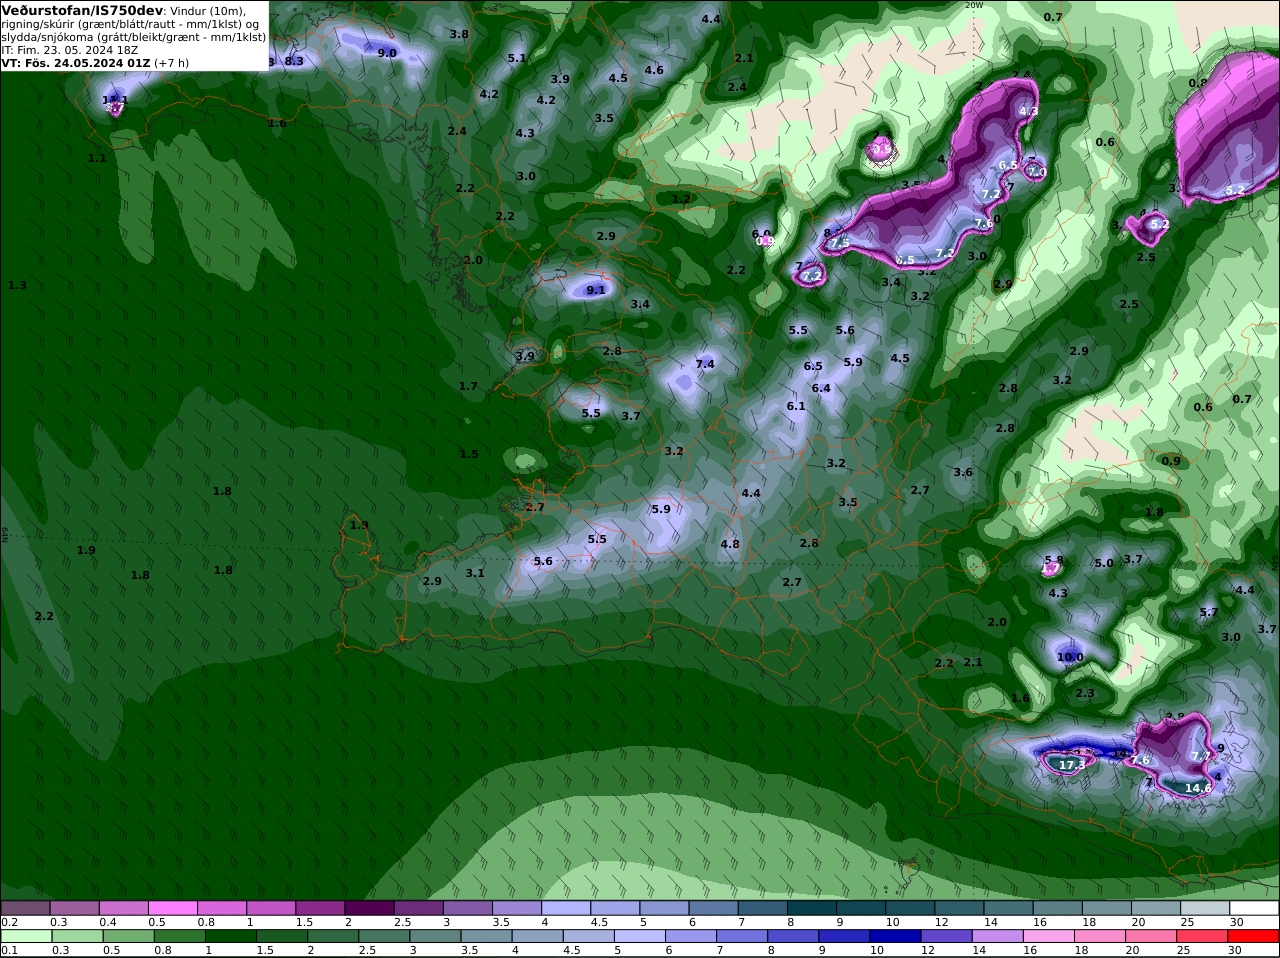
Task: Click the '7.4' precipitation value on the map
Action: [705, 364]
